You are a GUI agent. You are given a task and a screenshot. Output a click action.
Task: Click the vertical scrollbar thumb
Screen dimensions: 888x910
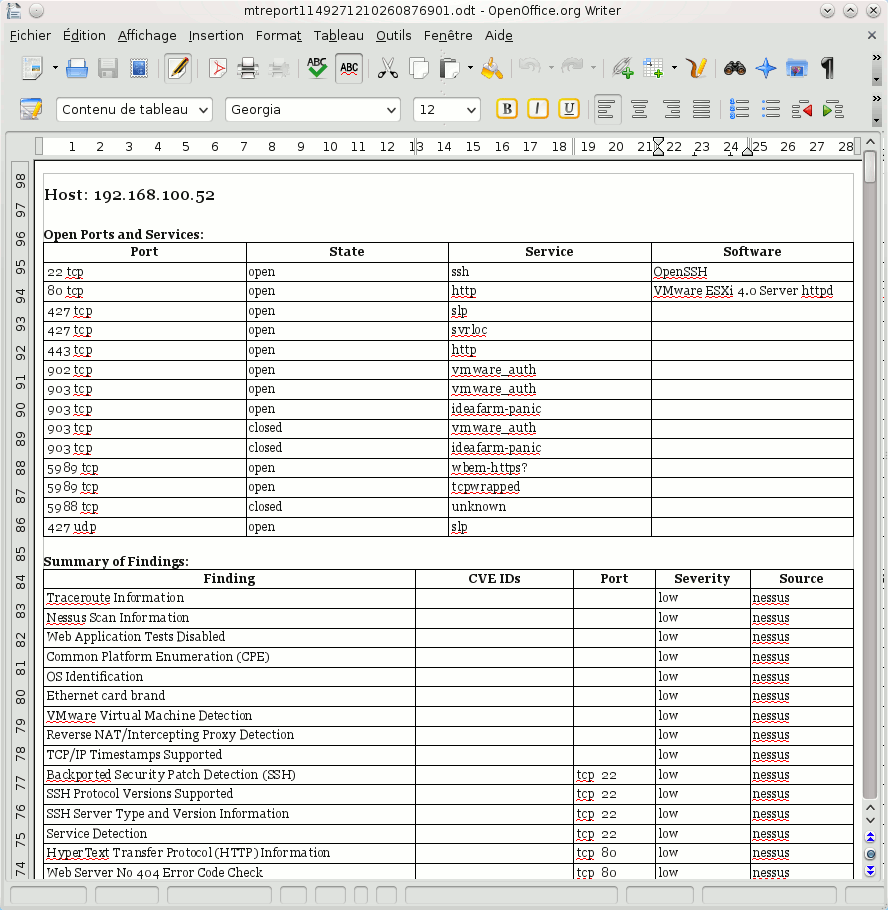point(870,165)
